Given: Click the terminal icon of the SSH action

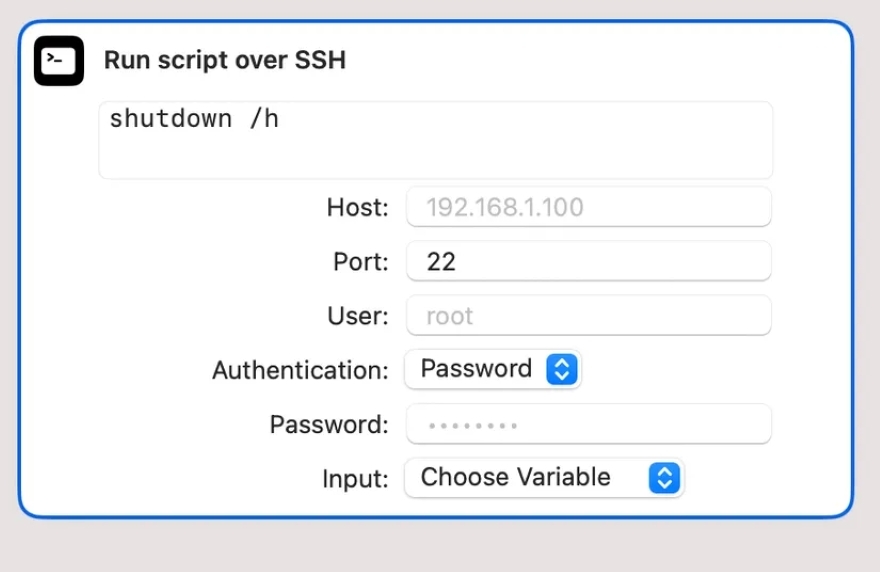Looking at the screenshot, I should coord(59,60).
